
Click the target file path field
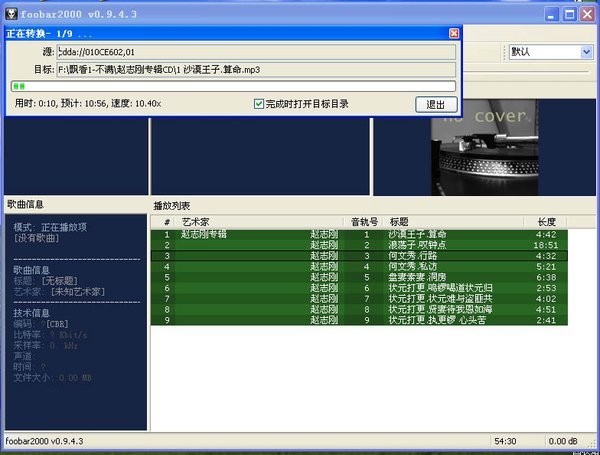coord(256,70)
